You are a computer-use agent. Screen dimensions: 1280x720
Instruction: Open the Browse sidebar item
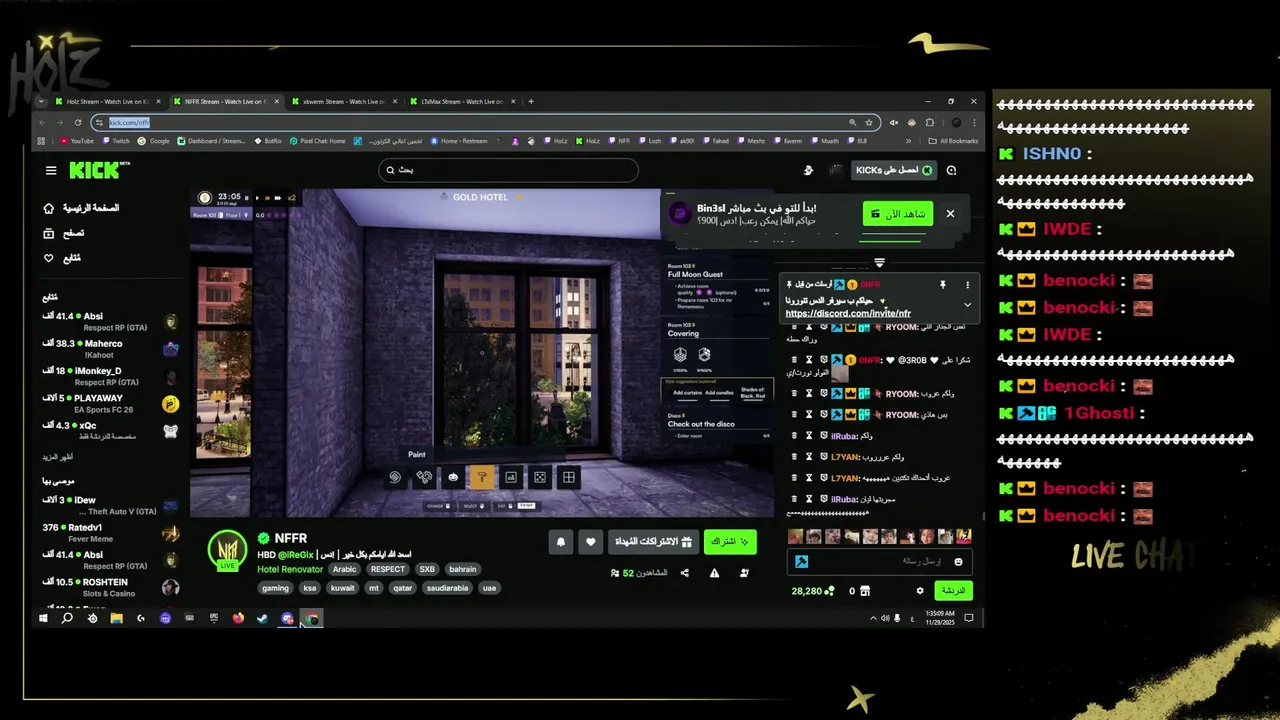click(x=48, y=233)
